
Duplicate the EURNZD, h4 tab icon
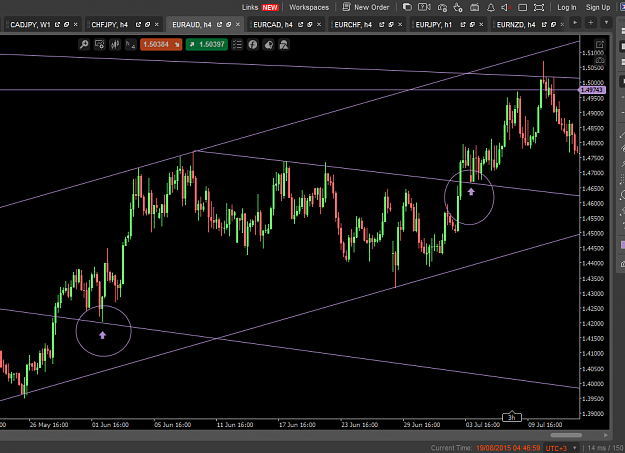tap(553, 25)
